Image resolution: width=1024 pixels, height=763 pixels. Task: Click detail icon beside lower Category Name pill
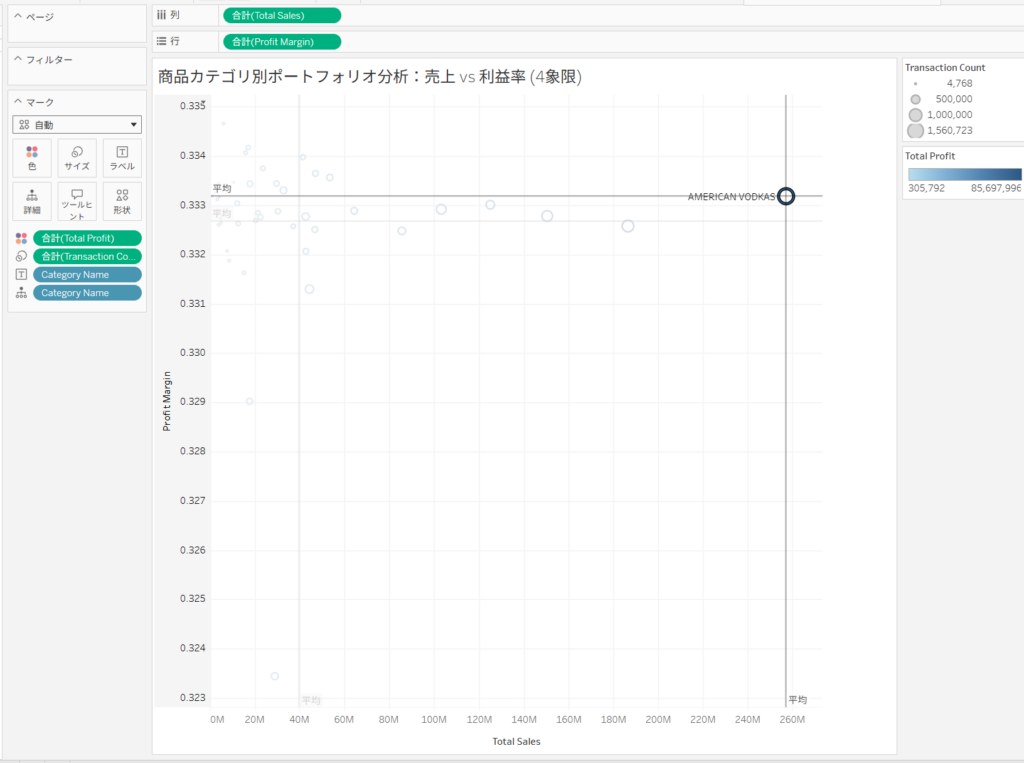click(21, 293)
